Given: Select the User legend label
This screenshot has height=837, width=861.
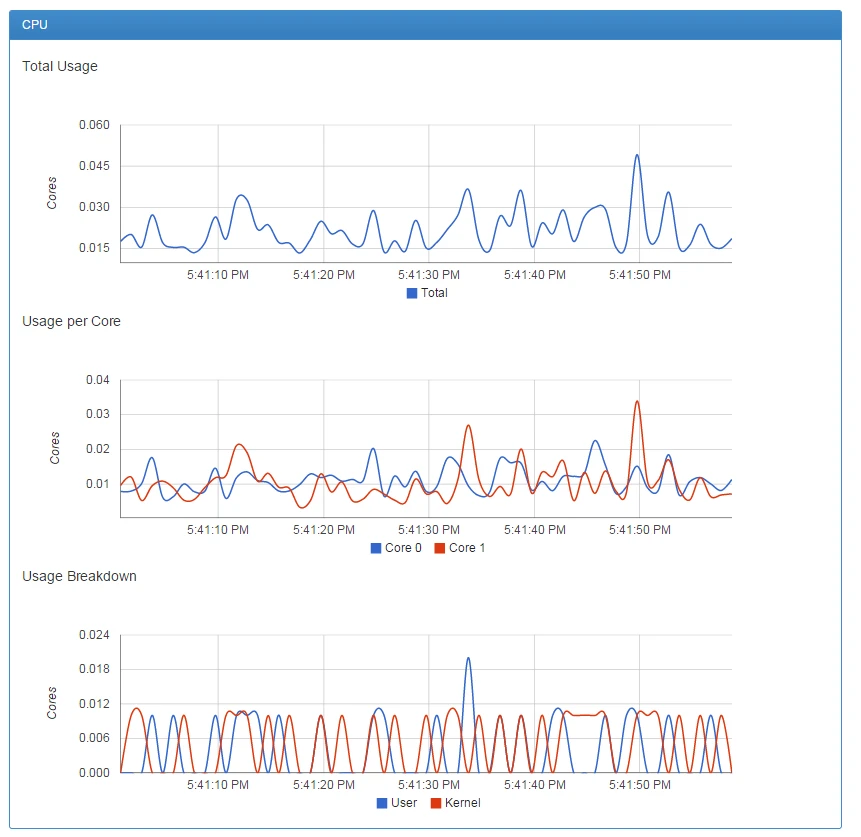Looking at the screenshot, I should coord(404,803).
